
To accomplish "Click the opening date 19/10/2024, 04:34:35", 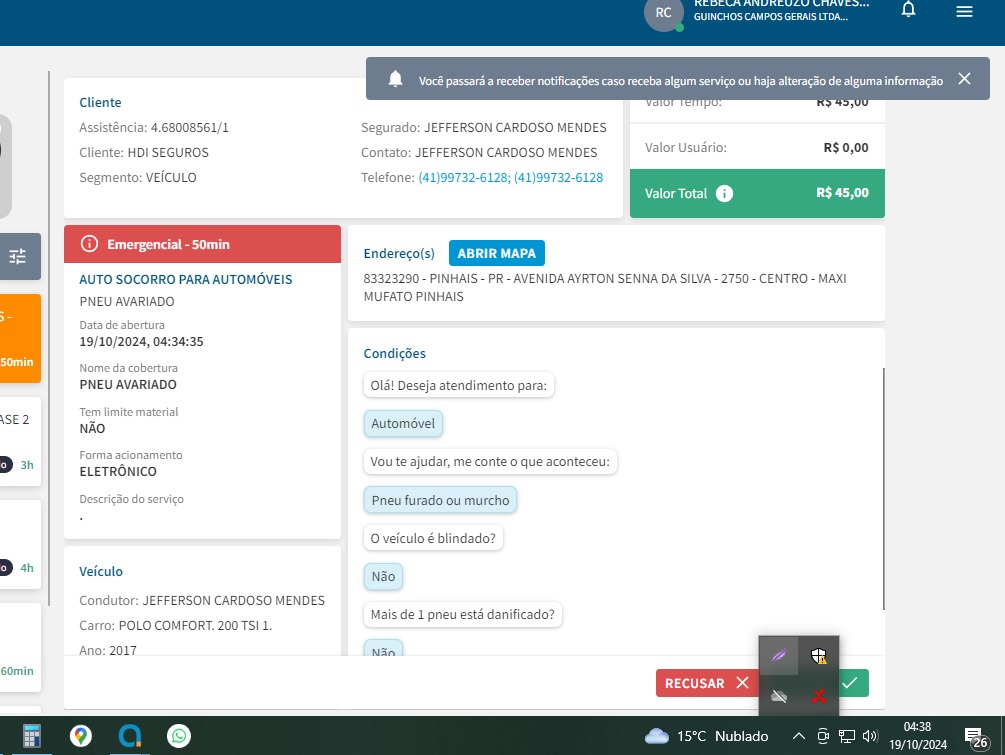I will coord(142,342).
